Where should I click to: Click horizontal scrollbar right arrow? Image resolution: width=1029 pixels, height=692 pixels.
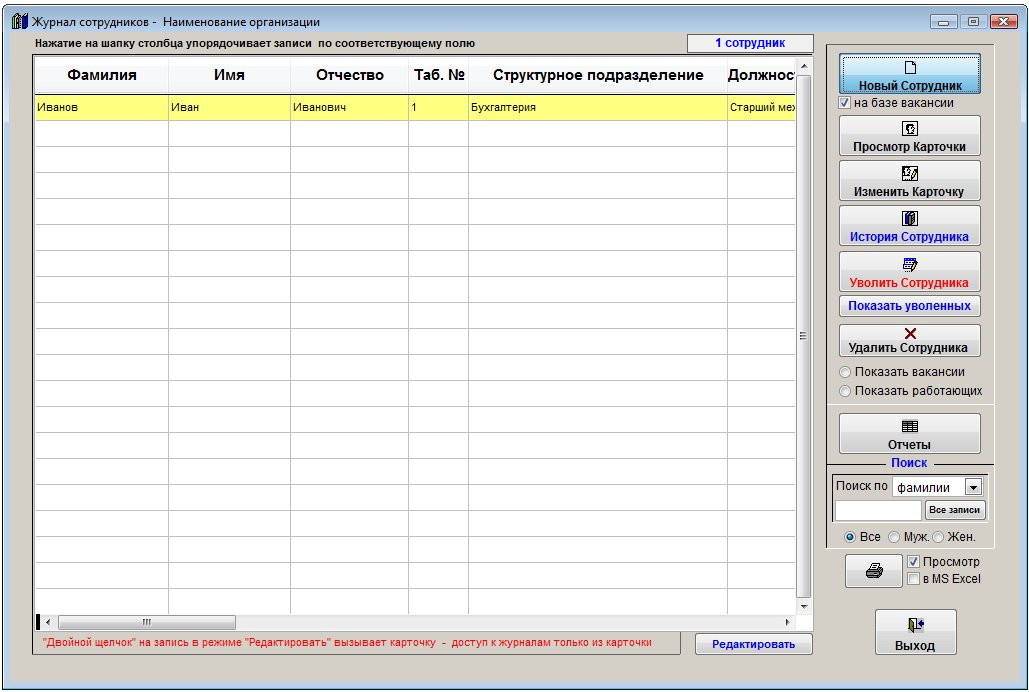pyautogui.click(x=788, y=622)
